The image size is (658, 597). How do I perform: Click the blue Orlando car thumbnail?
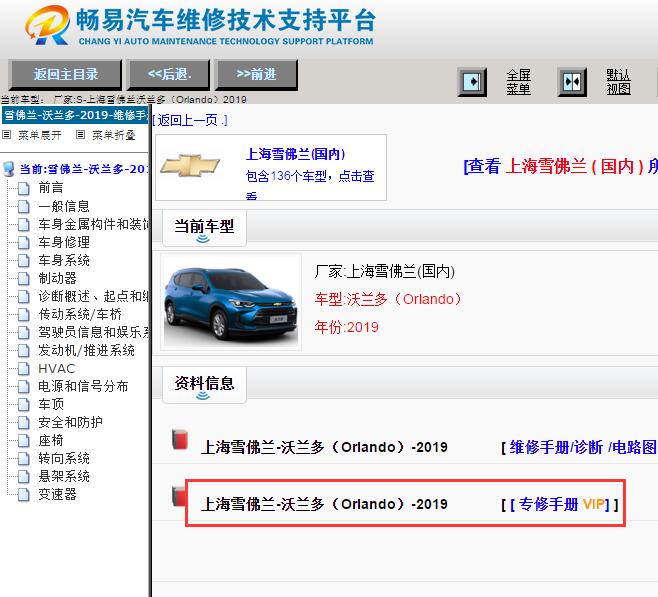[231, 302]
